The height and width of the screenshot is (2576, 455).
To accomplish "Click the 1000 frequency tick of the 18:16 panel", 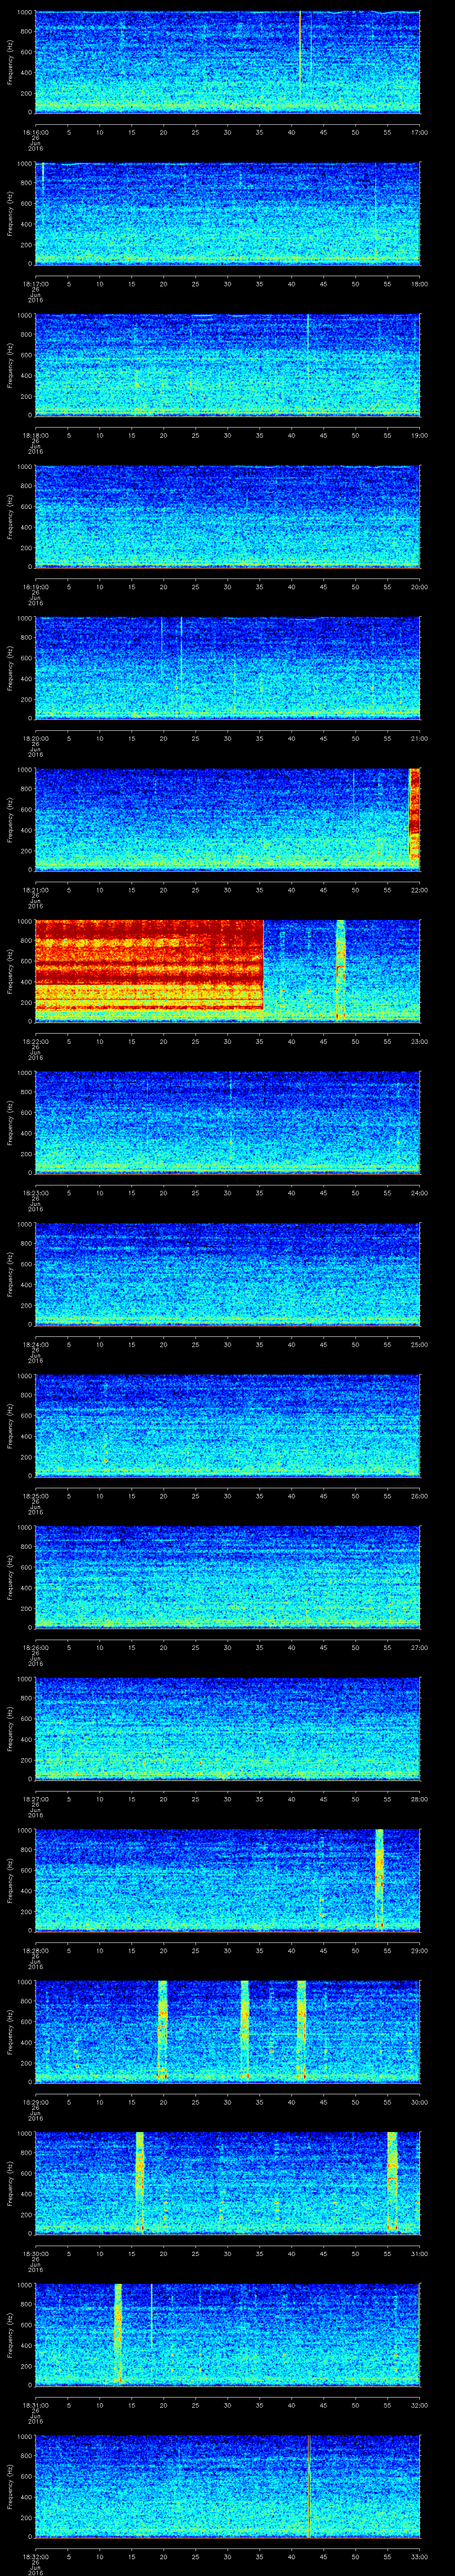I will point(25,12).
